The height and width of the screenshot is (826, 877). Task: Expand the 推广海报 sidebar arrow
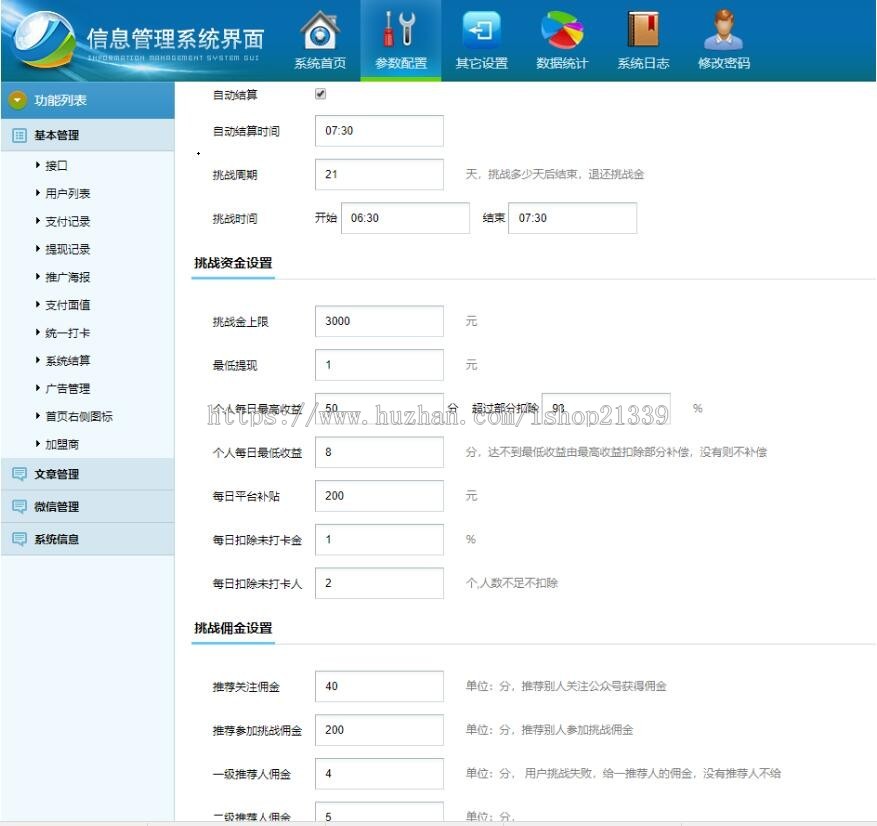(x=37, y=277)
